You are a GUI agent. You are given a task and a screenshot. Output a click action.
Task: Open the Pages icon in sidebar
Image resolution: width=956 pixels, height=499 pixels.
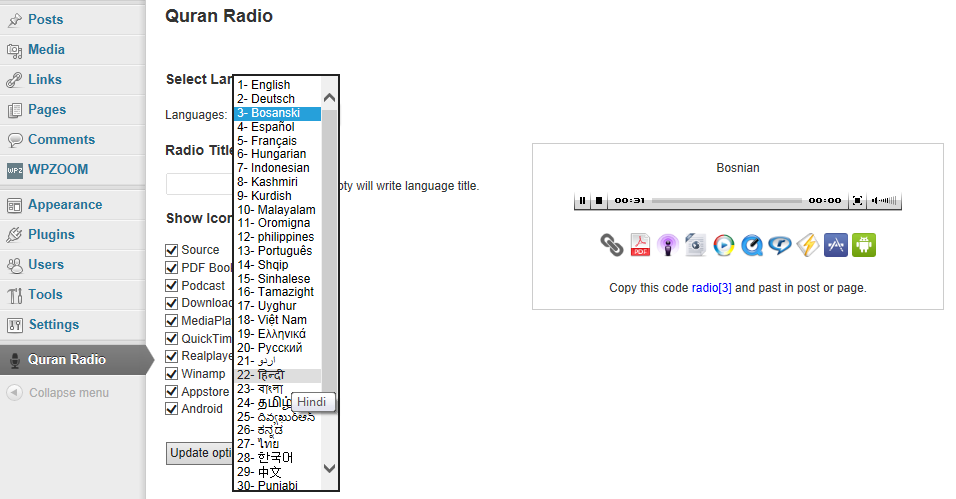click(15, 110)
